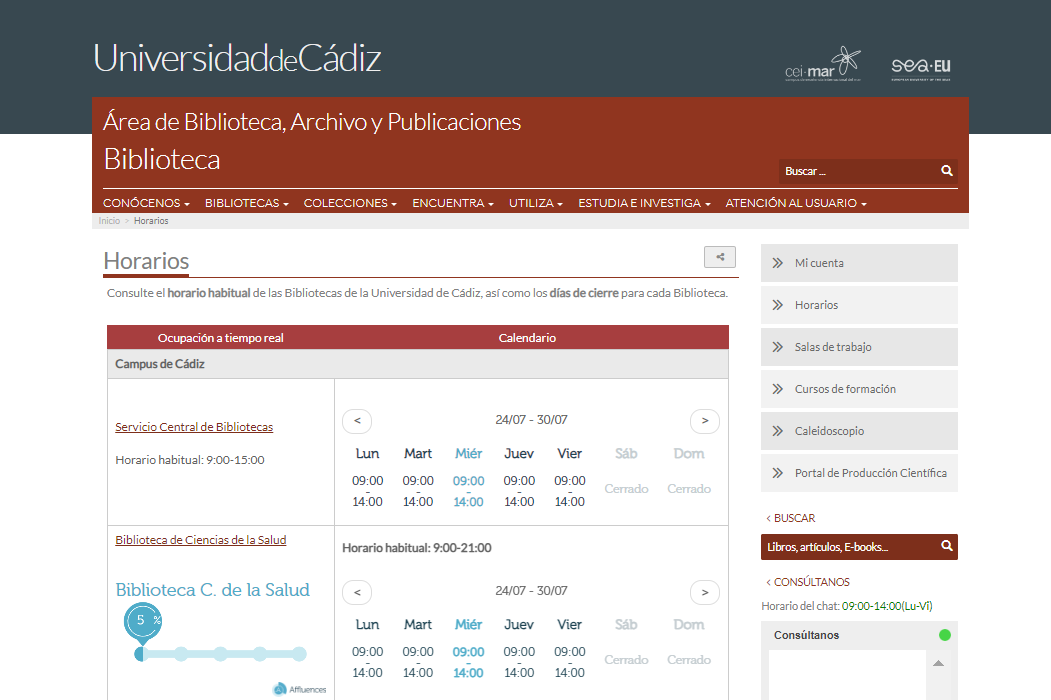Viewport: 1051px width, 700px height.
Task: Click the Affluences logo
Action: (x=300, y=689)
